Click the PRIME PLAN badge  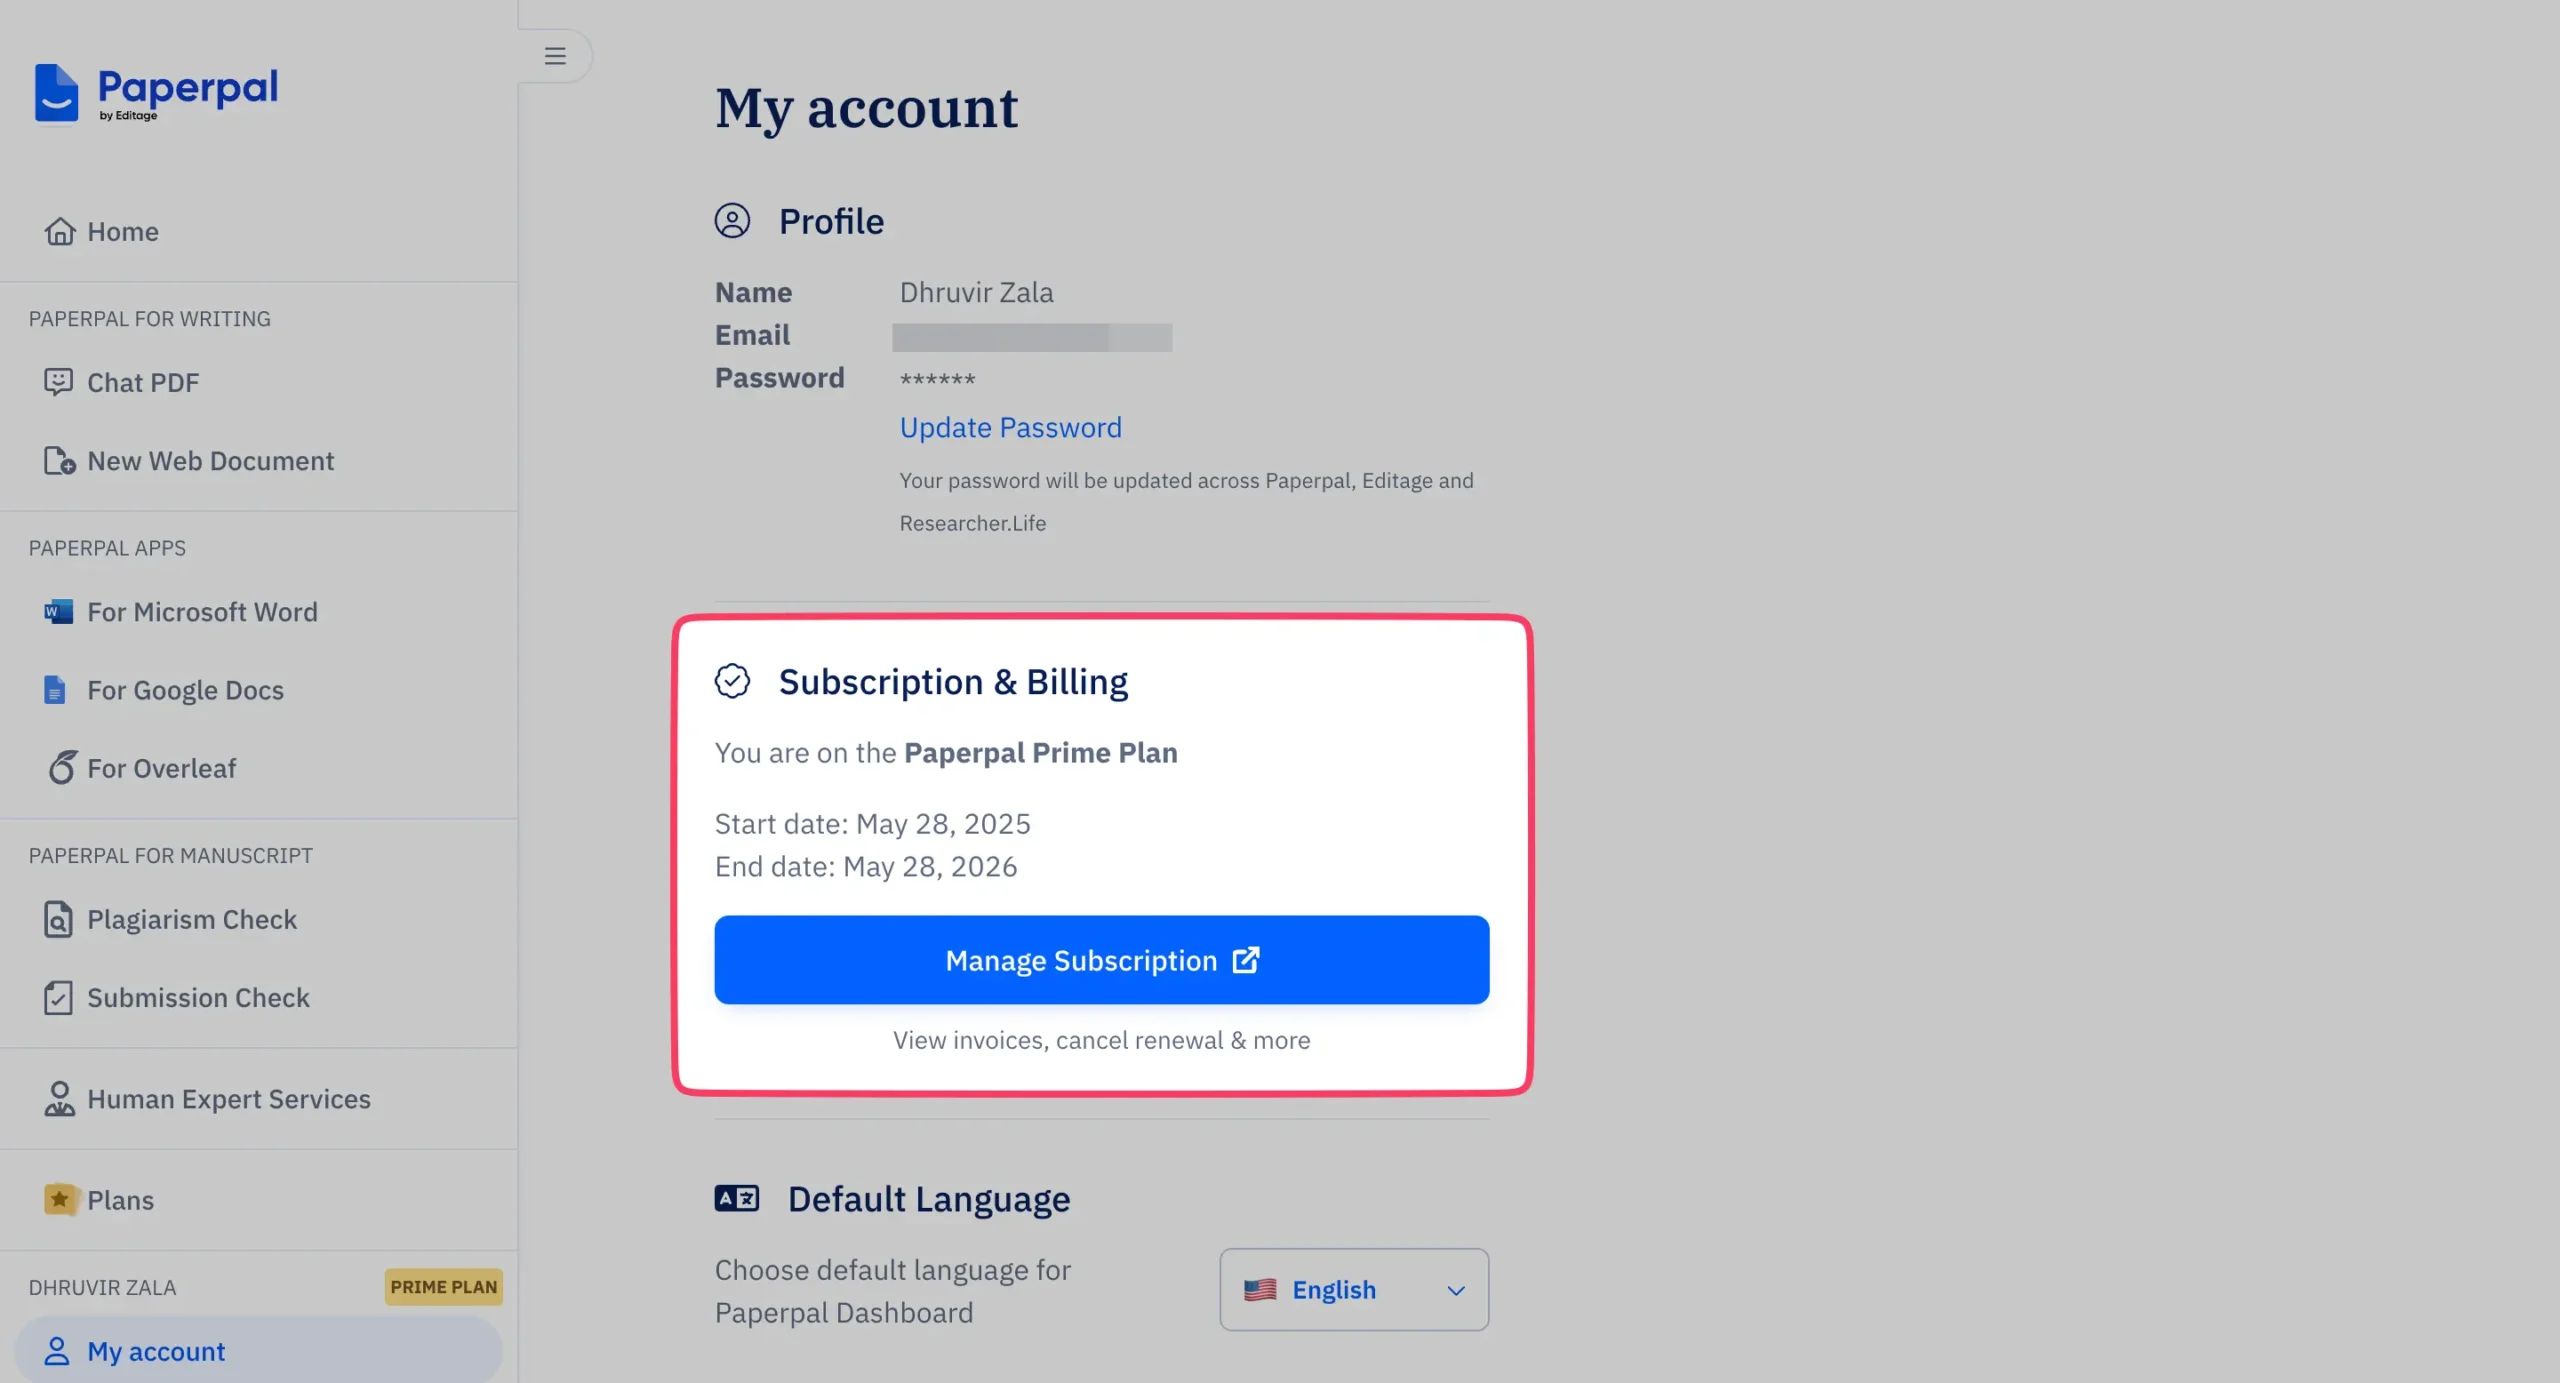(x=444, y=1287)
